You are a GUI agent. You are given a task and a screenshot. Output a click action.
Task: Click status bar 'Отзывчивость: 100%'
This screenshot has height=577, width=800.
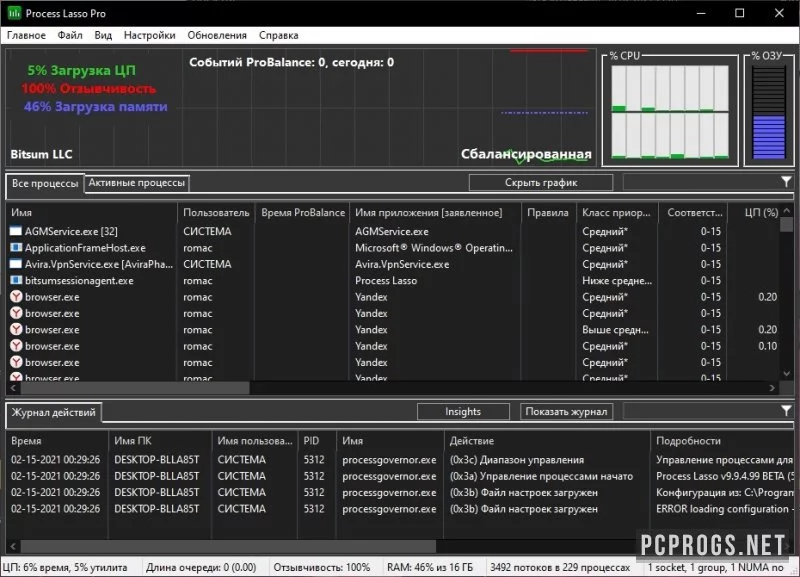pos(321,567)
